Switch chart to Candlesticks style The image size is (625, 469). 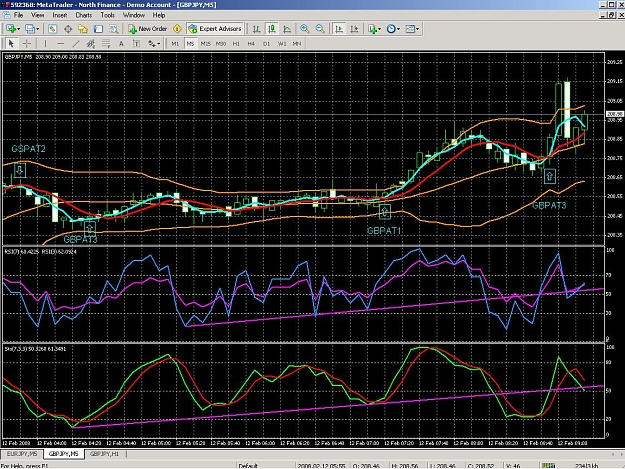272,29
